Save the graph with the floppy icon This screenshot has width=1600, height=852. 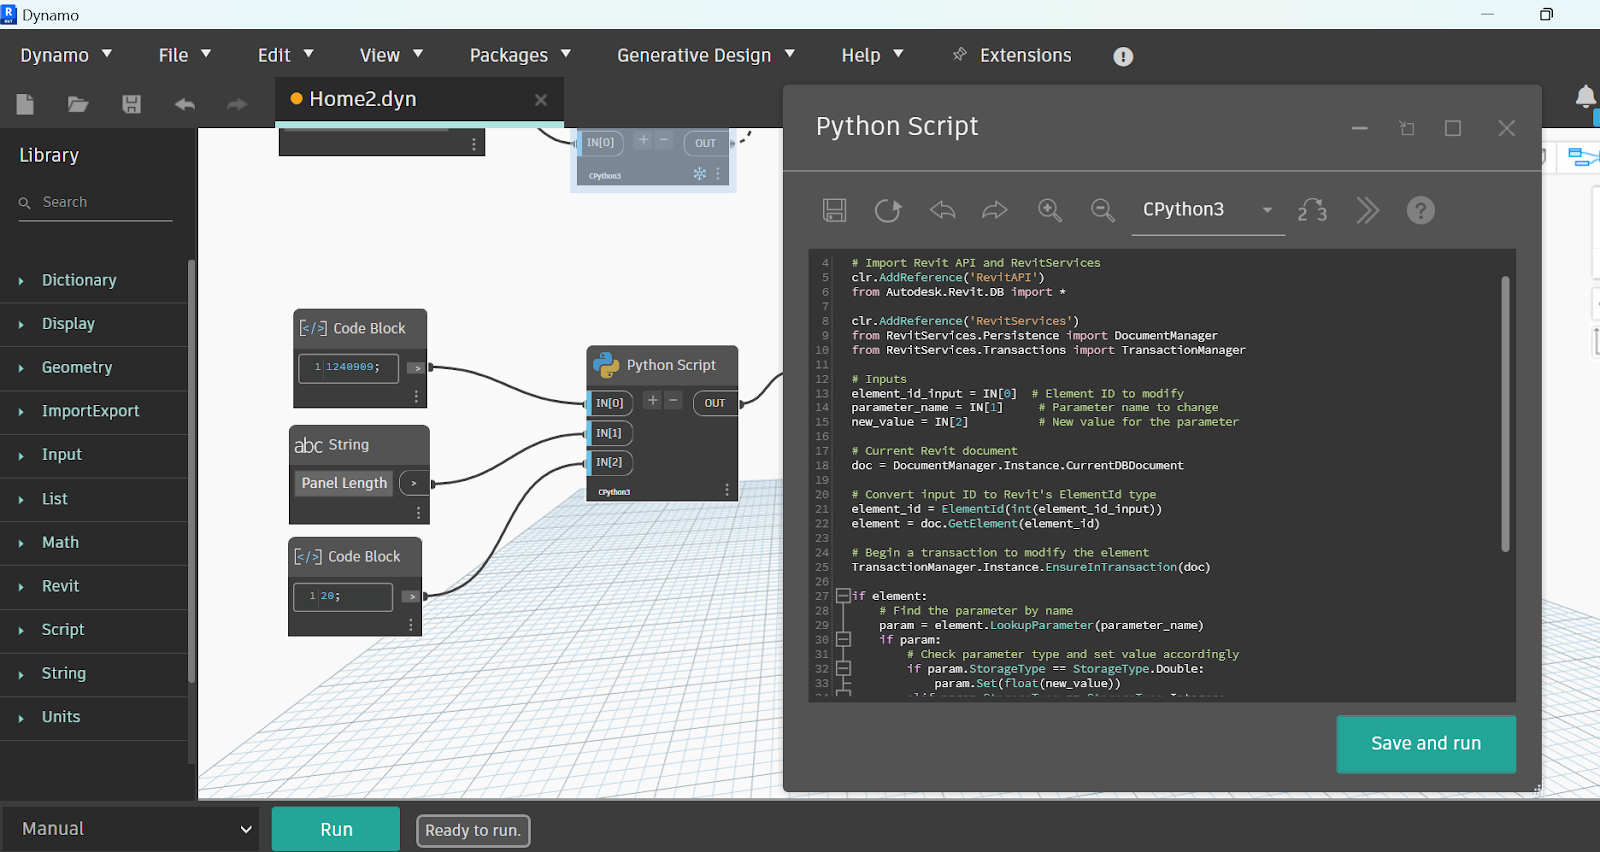click(131, 104)
